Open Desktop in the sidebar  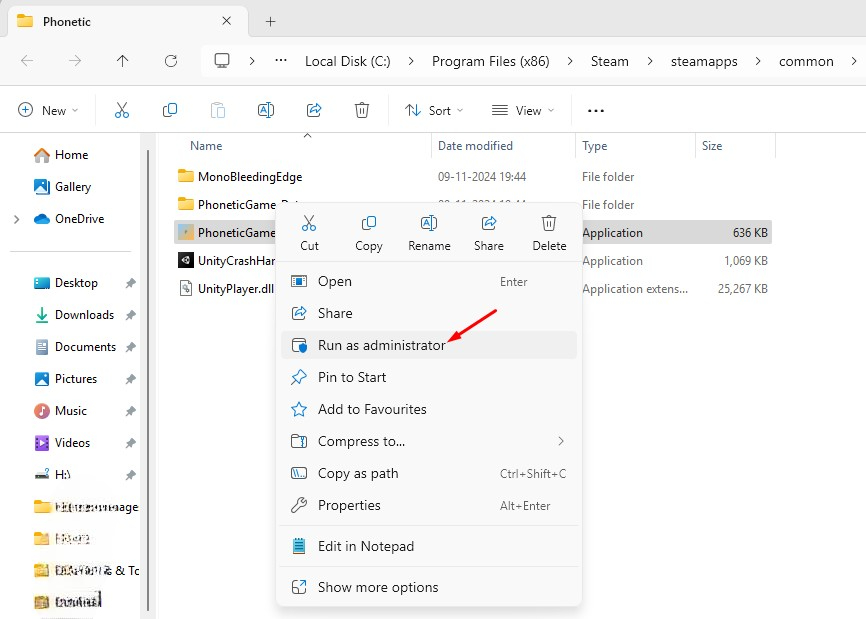click(66, 283)
